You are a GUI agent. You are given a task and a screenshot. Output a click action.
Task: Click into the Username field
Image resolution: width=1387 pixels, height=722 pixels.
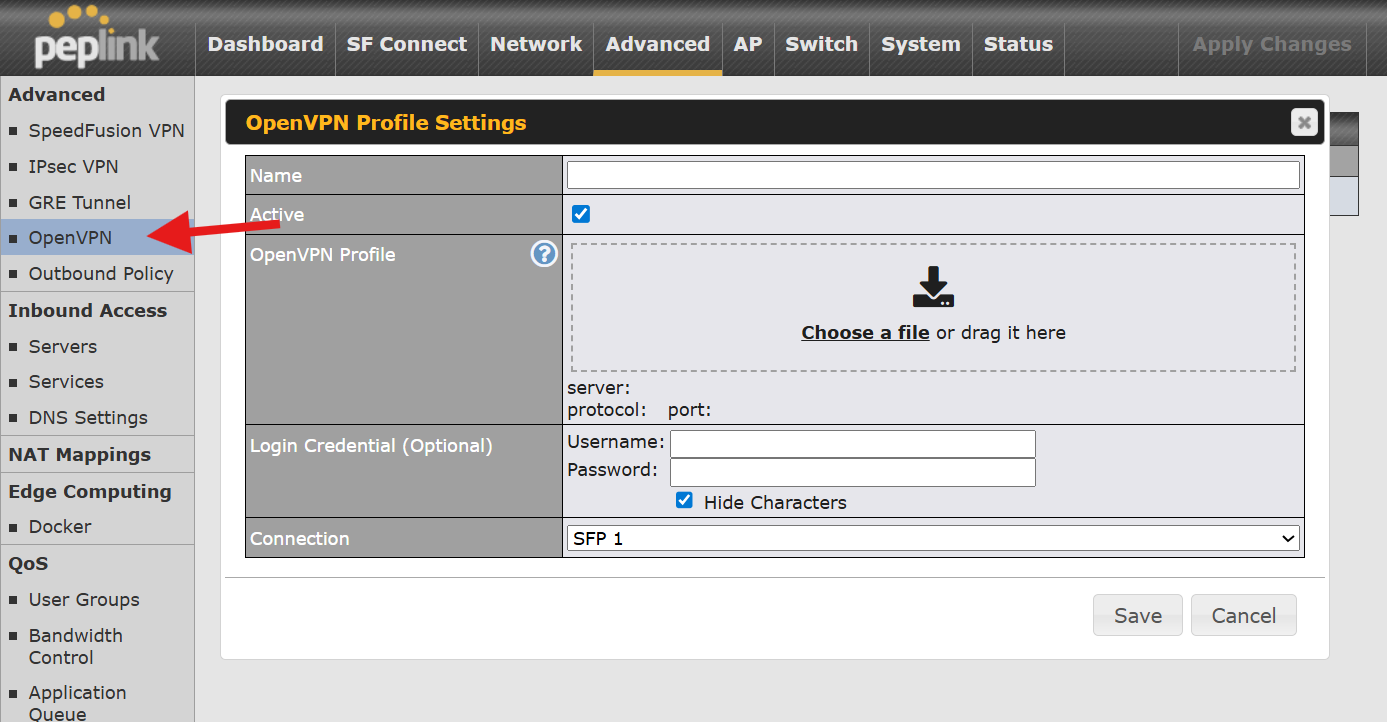[852, 443]
